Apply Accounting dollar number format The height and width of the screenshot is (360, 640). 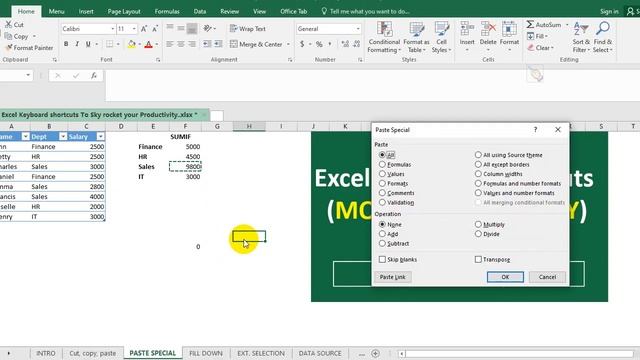(302, 44)
